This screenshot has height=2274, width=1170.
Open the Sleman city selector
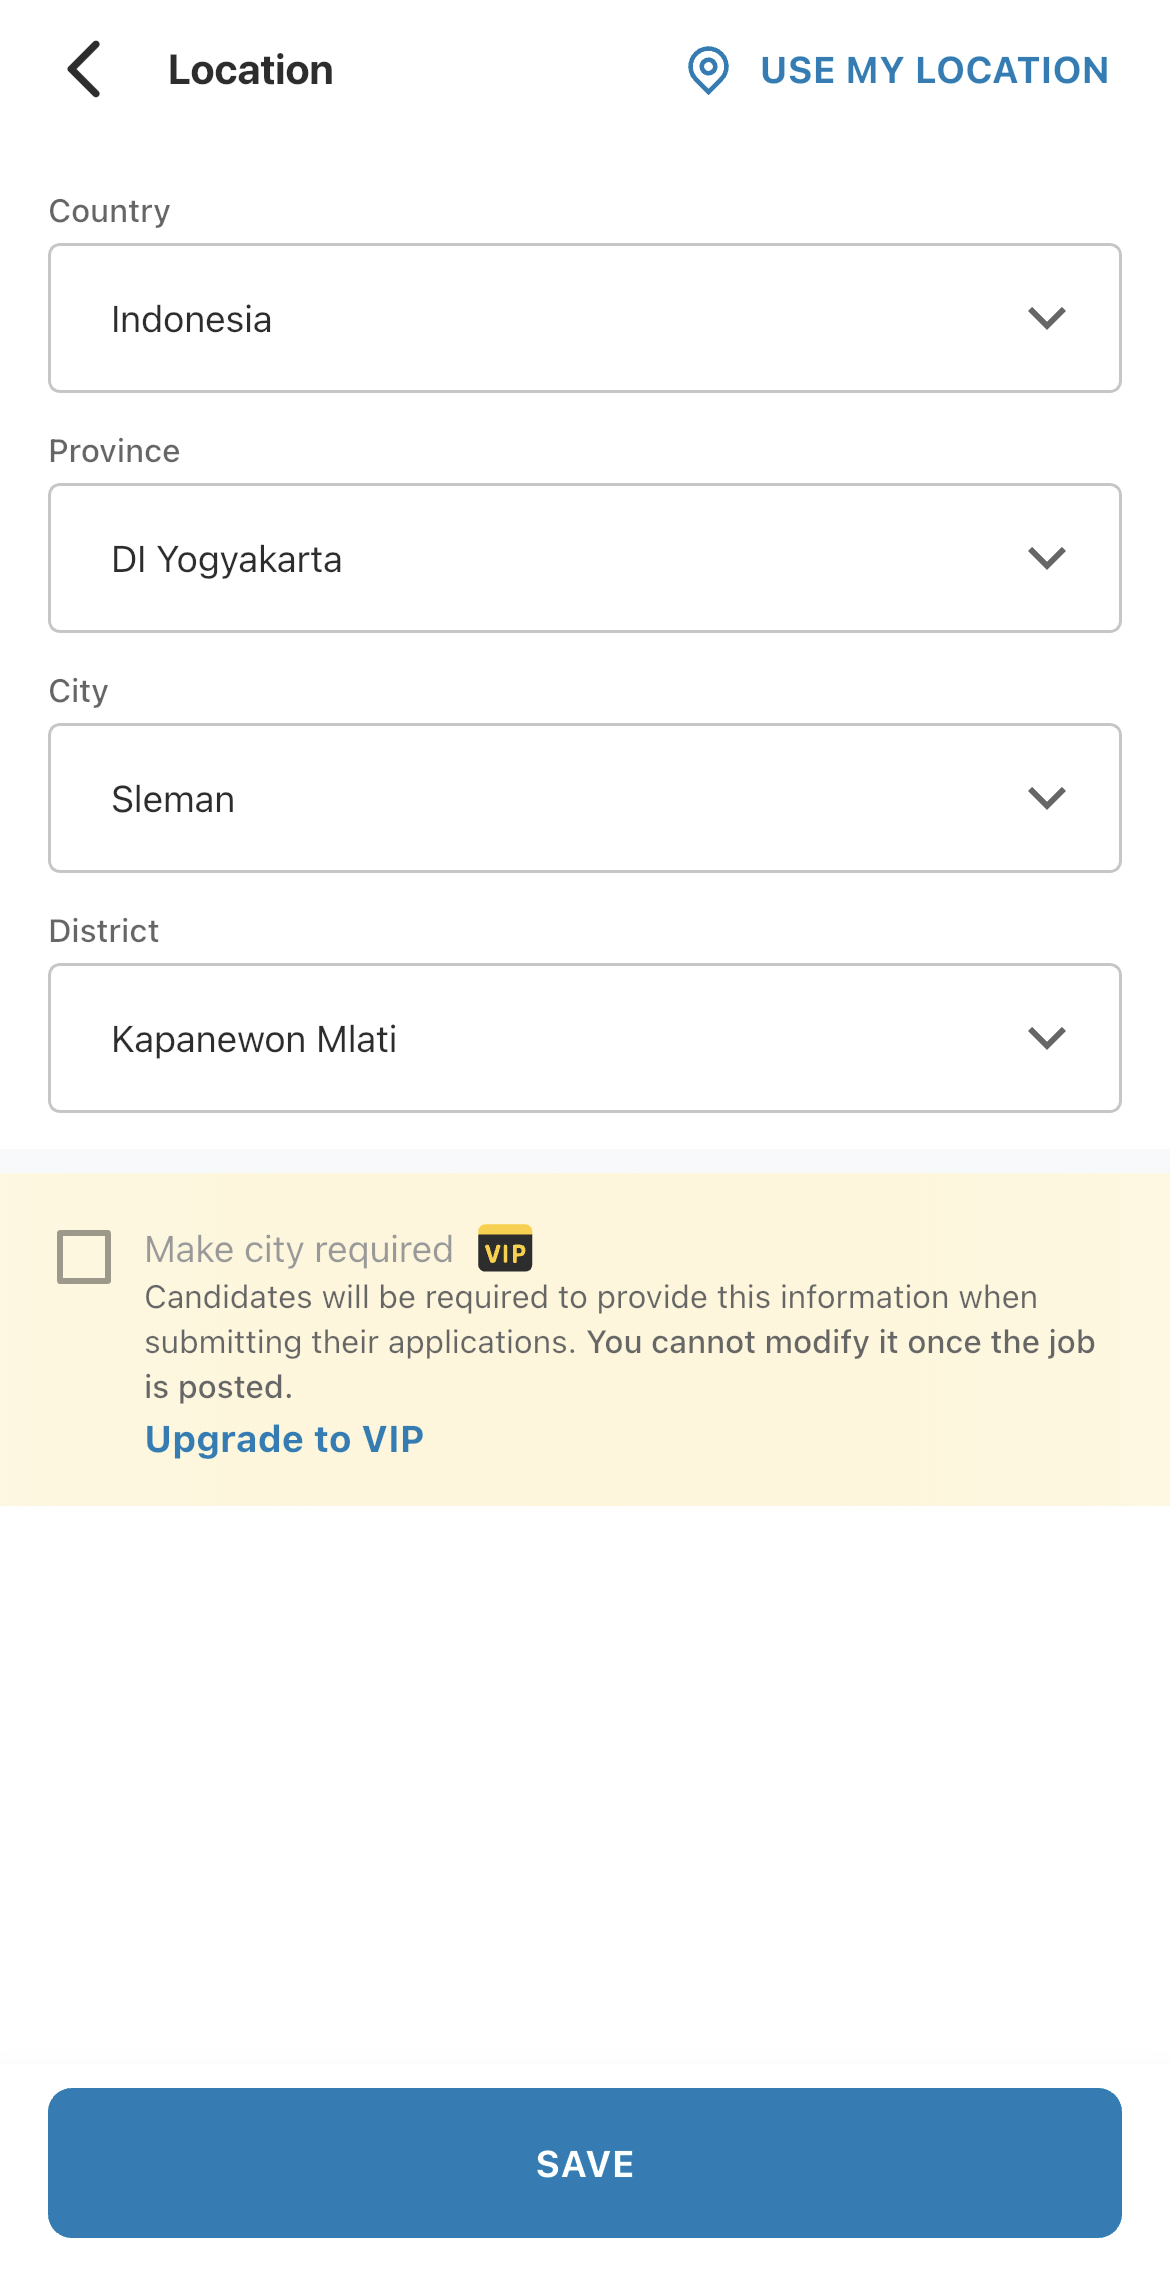pos(585,798)
